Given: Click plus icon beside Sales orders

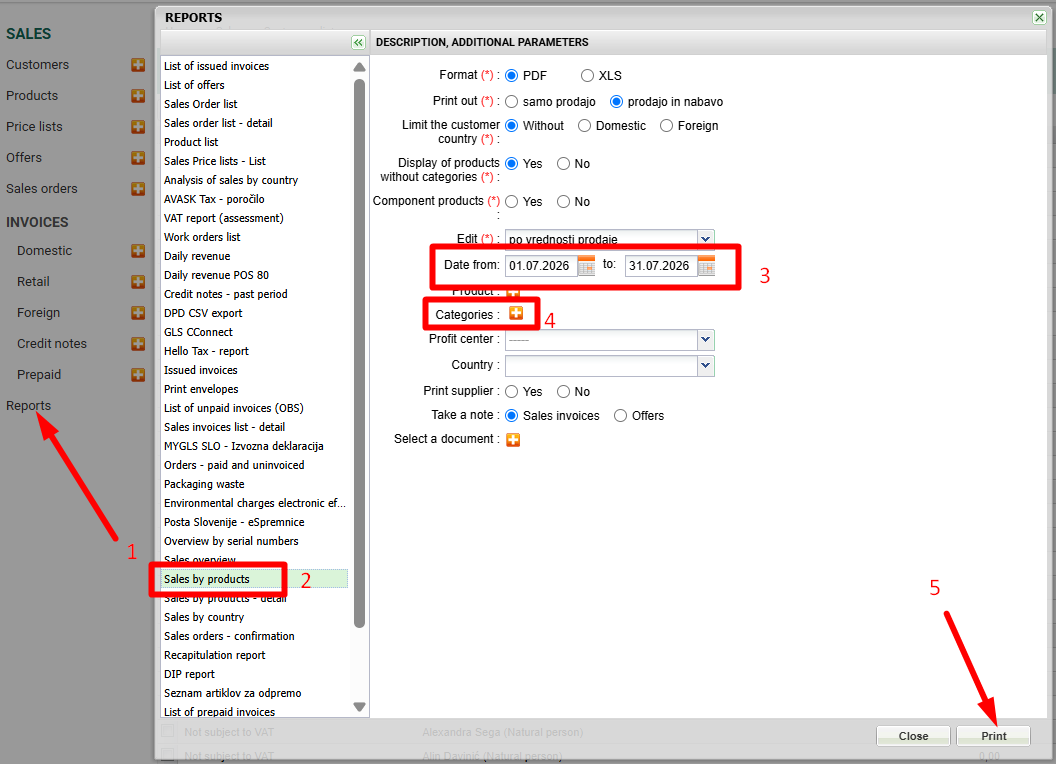Looking at the screenshot, I should point(138,189).
